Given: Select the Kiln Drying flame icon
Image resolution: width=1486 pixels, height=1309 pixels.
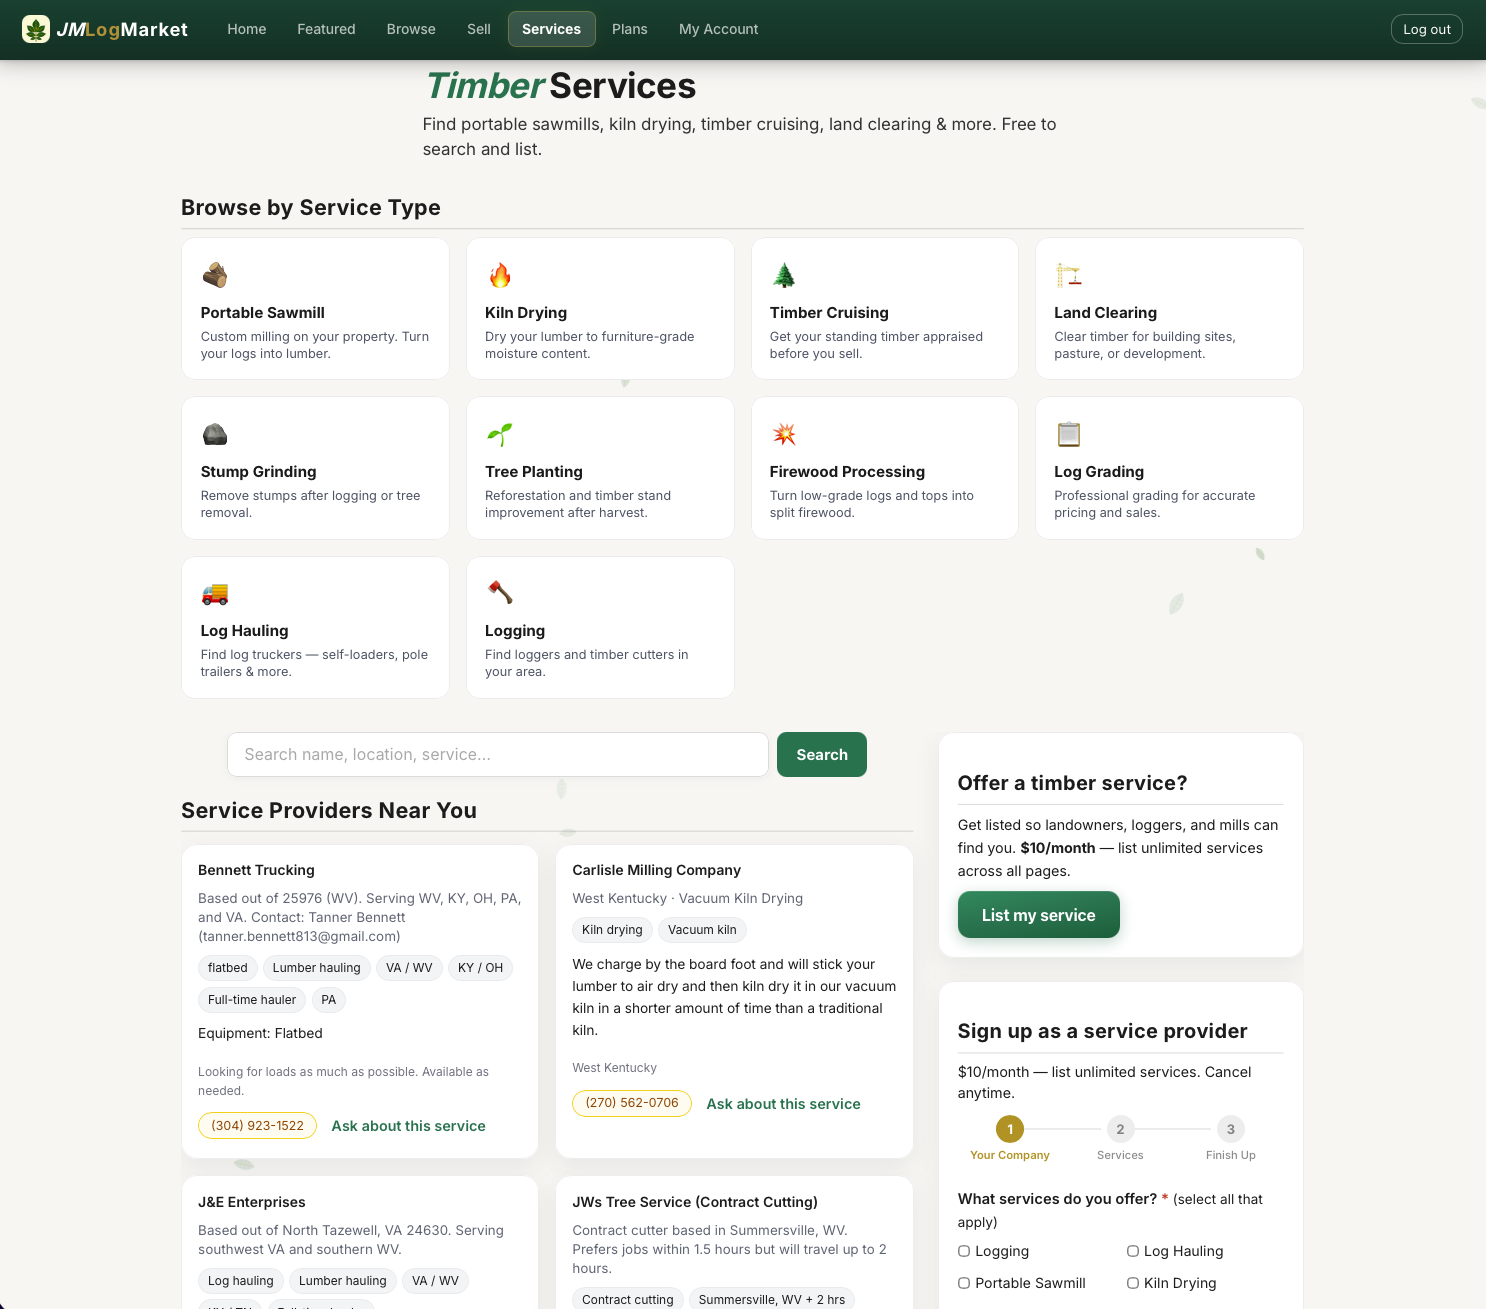Looking at the screenshot, I should 500,274.
